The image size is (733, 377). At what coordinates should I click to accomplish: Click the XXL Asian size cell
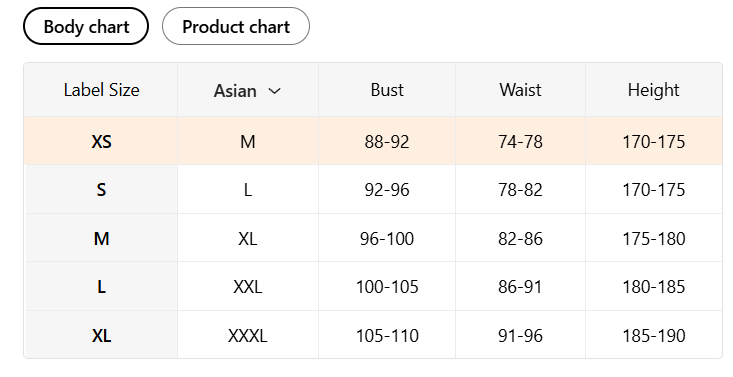247,287
